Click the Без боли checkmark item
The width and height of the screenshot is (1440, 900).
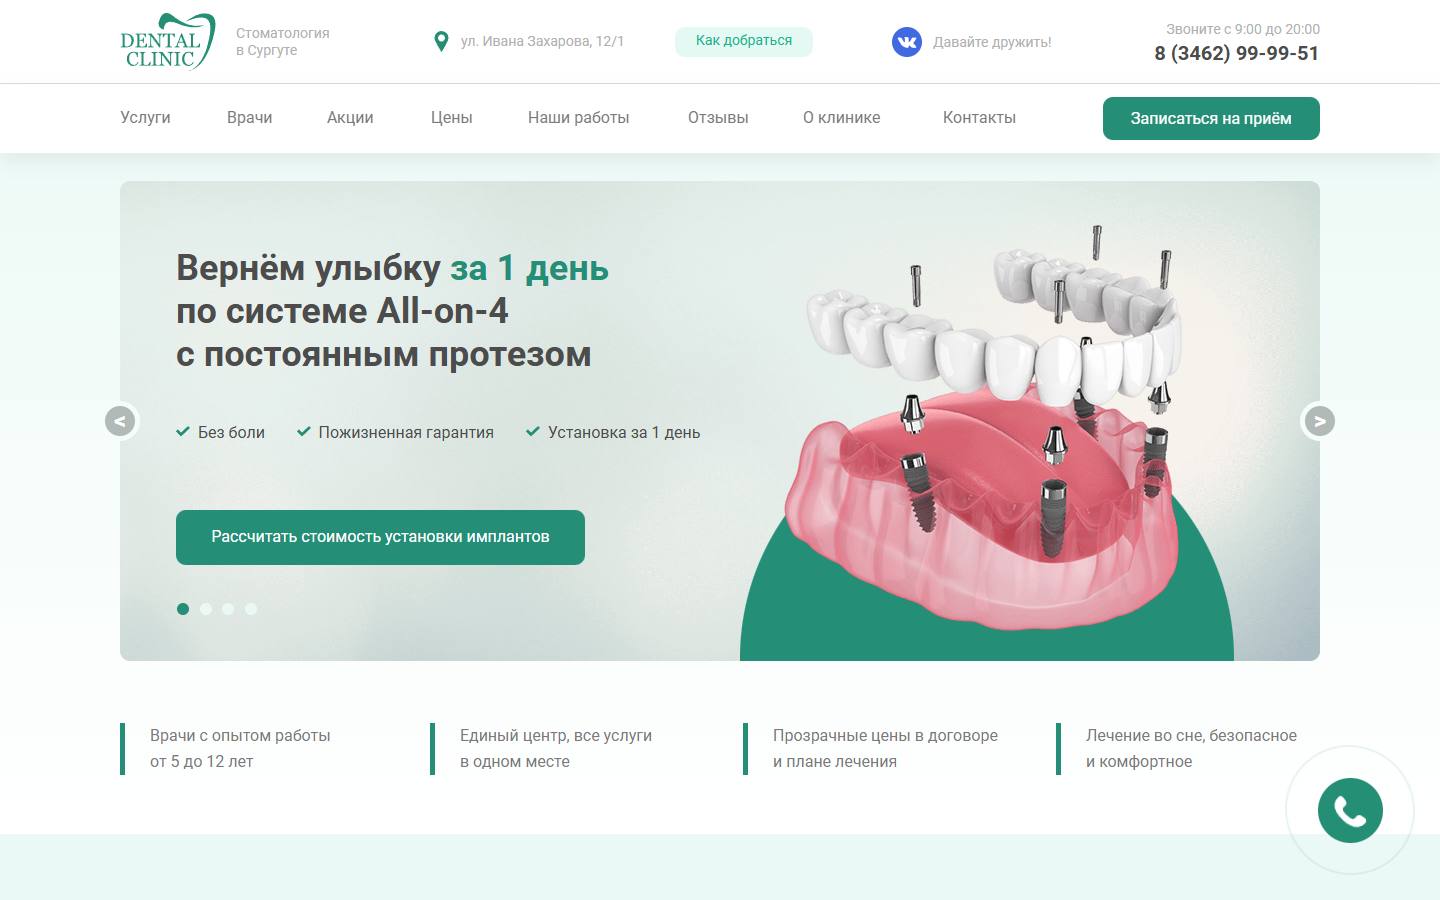(x=220, y=433)
